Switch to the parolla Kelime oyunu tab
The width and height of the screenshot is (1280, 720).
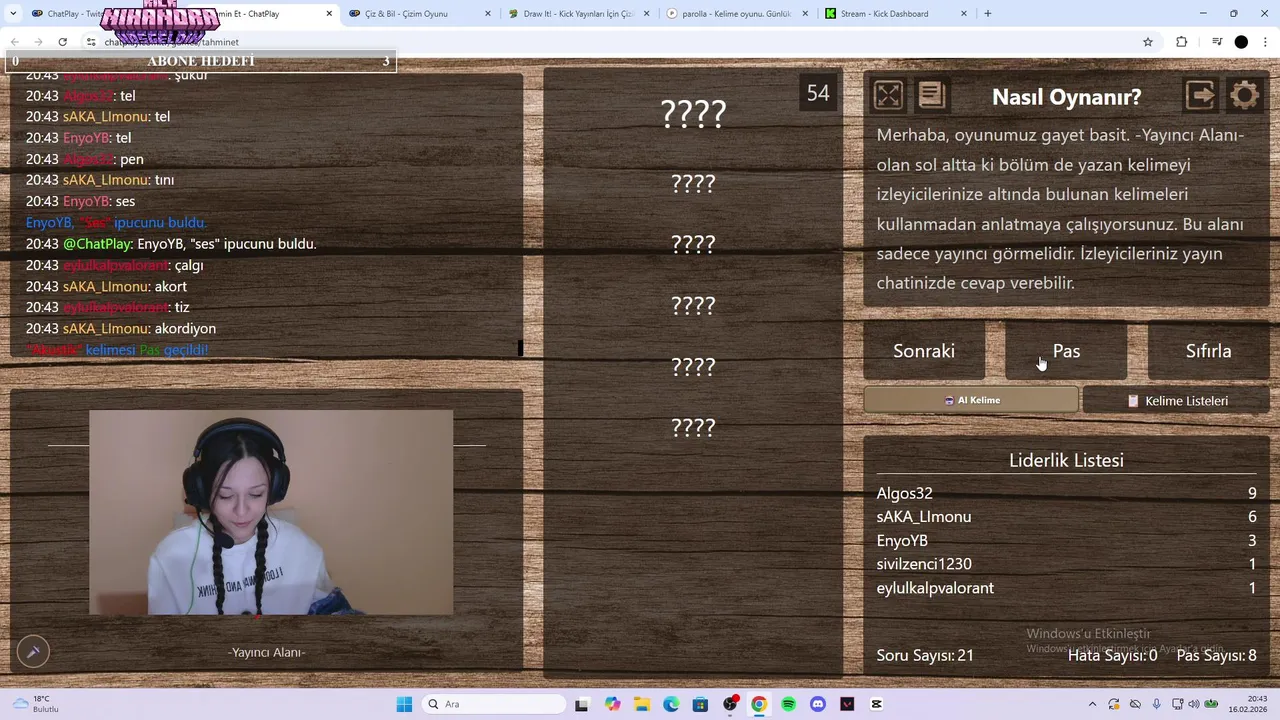(736, 14)
